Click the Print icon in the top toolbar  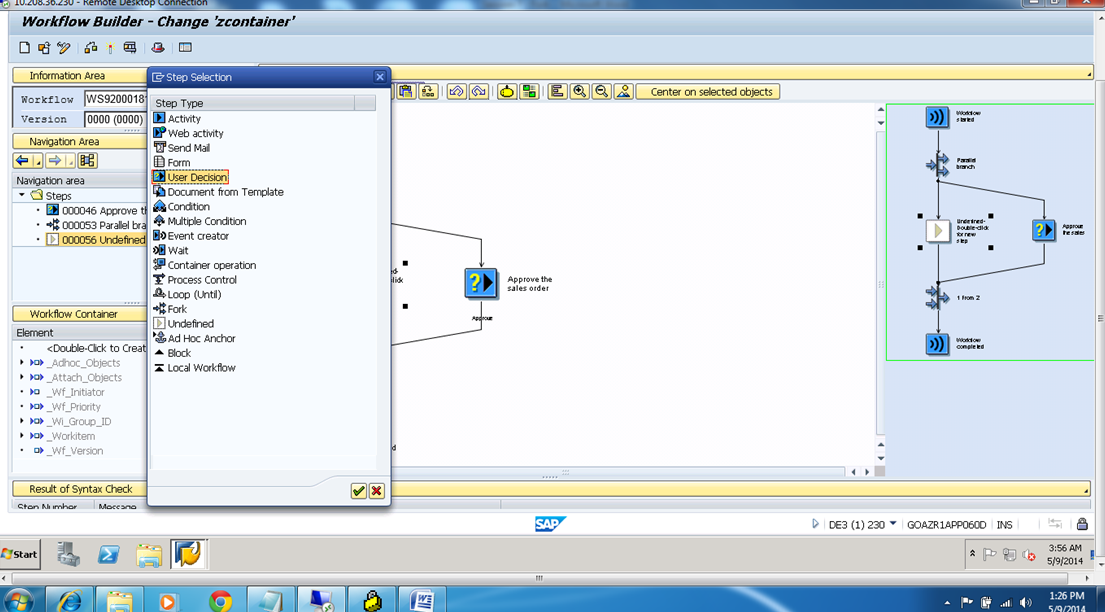(157, 46)
